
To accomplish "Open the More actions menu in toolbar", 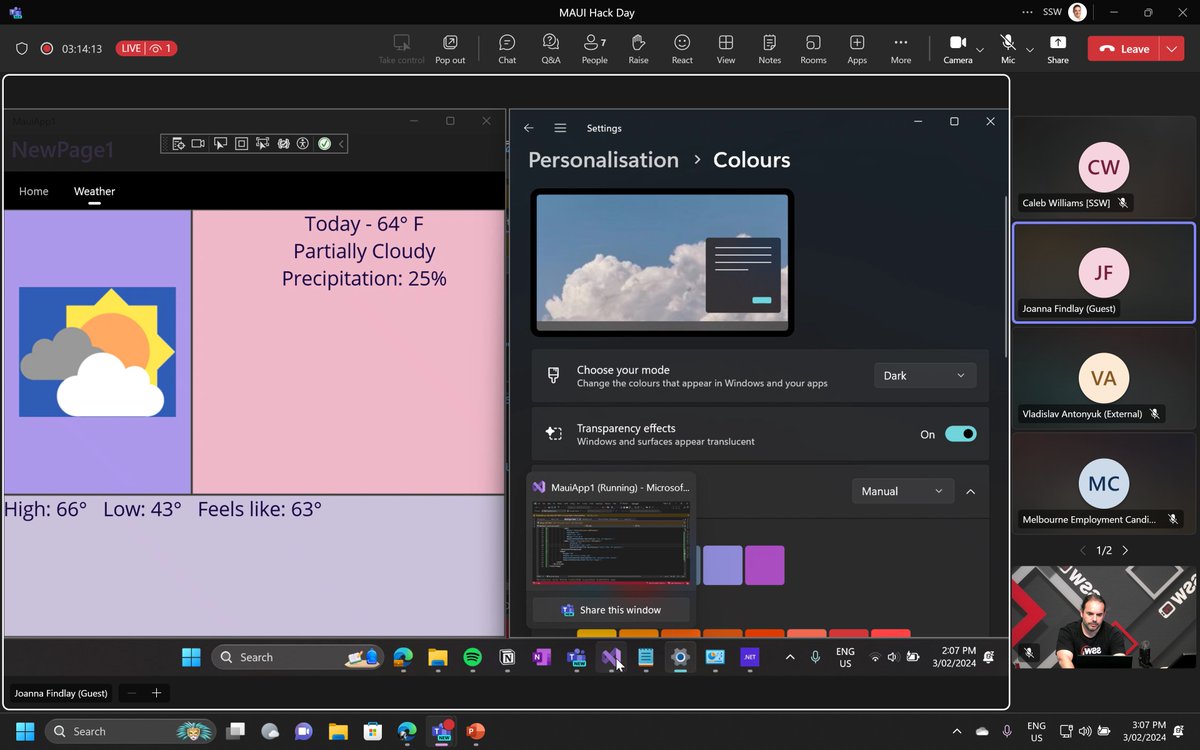I will [901, 48].
